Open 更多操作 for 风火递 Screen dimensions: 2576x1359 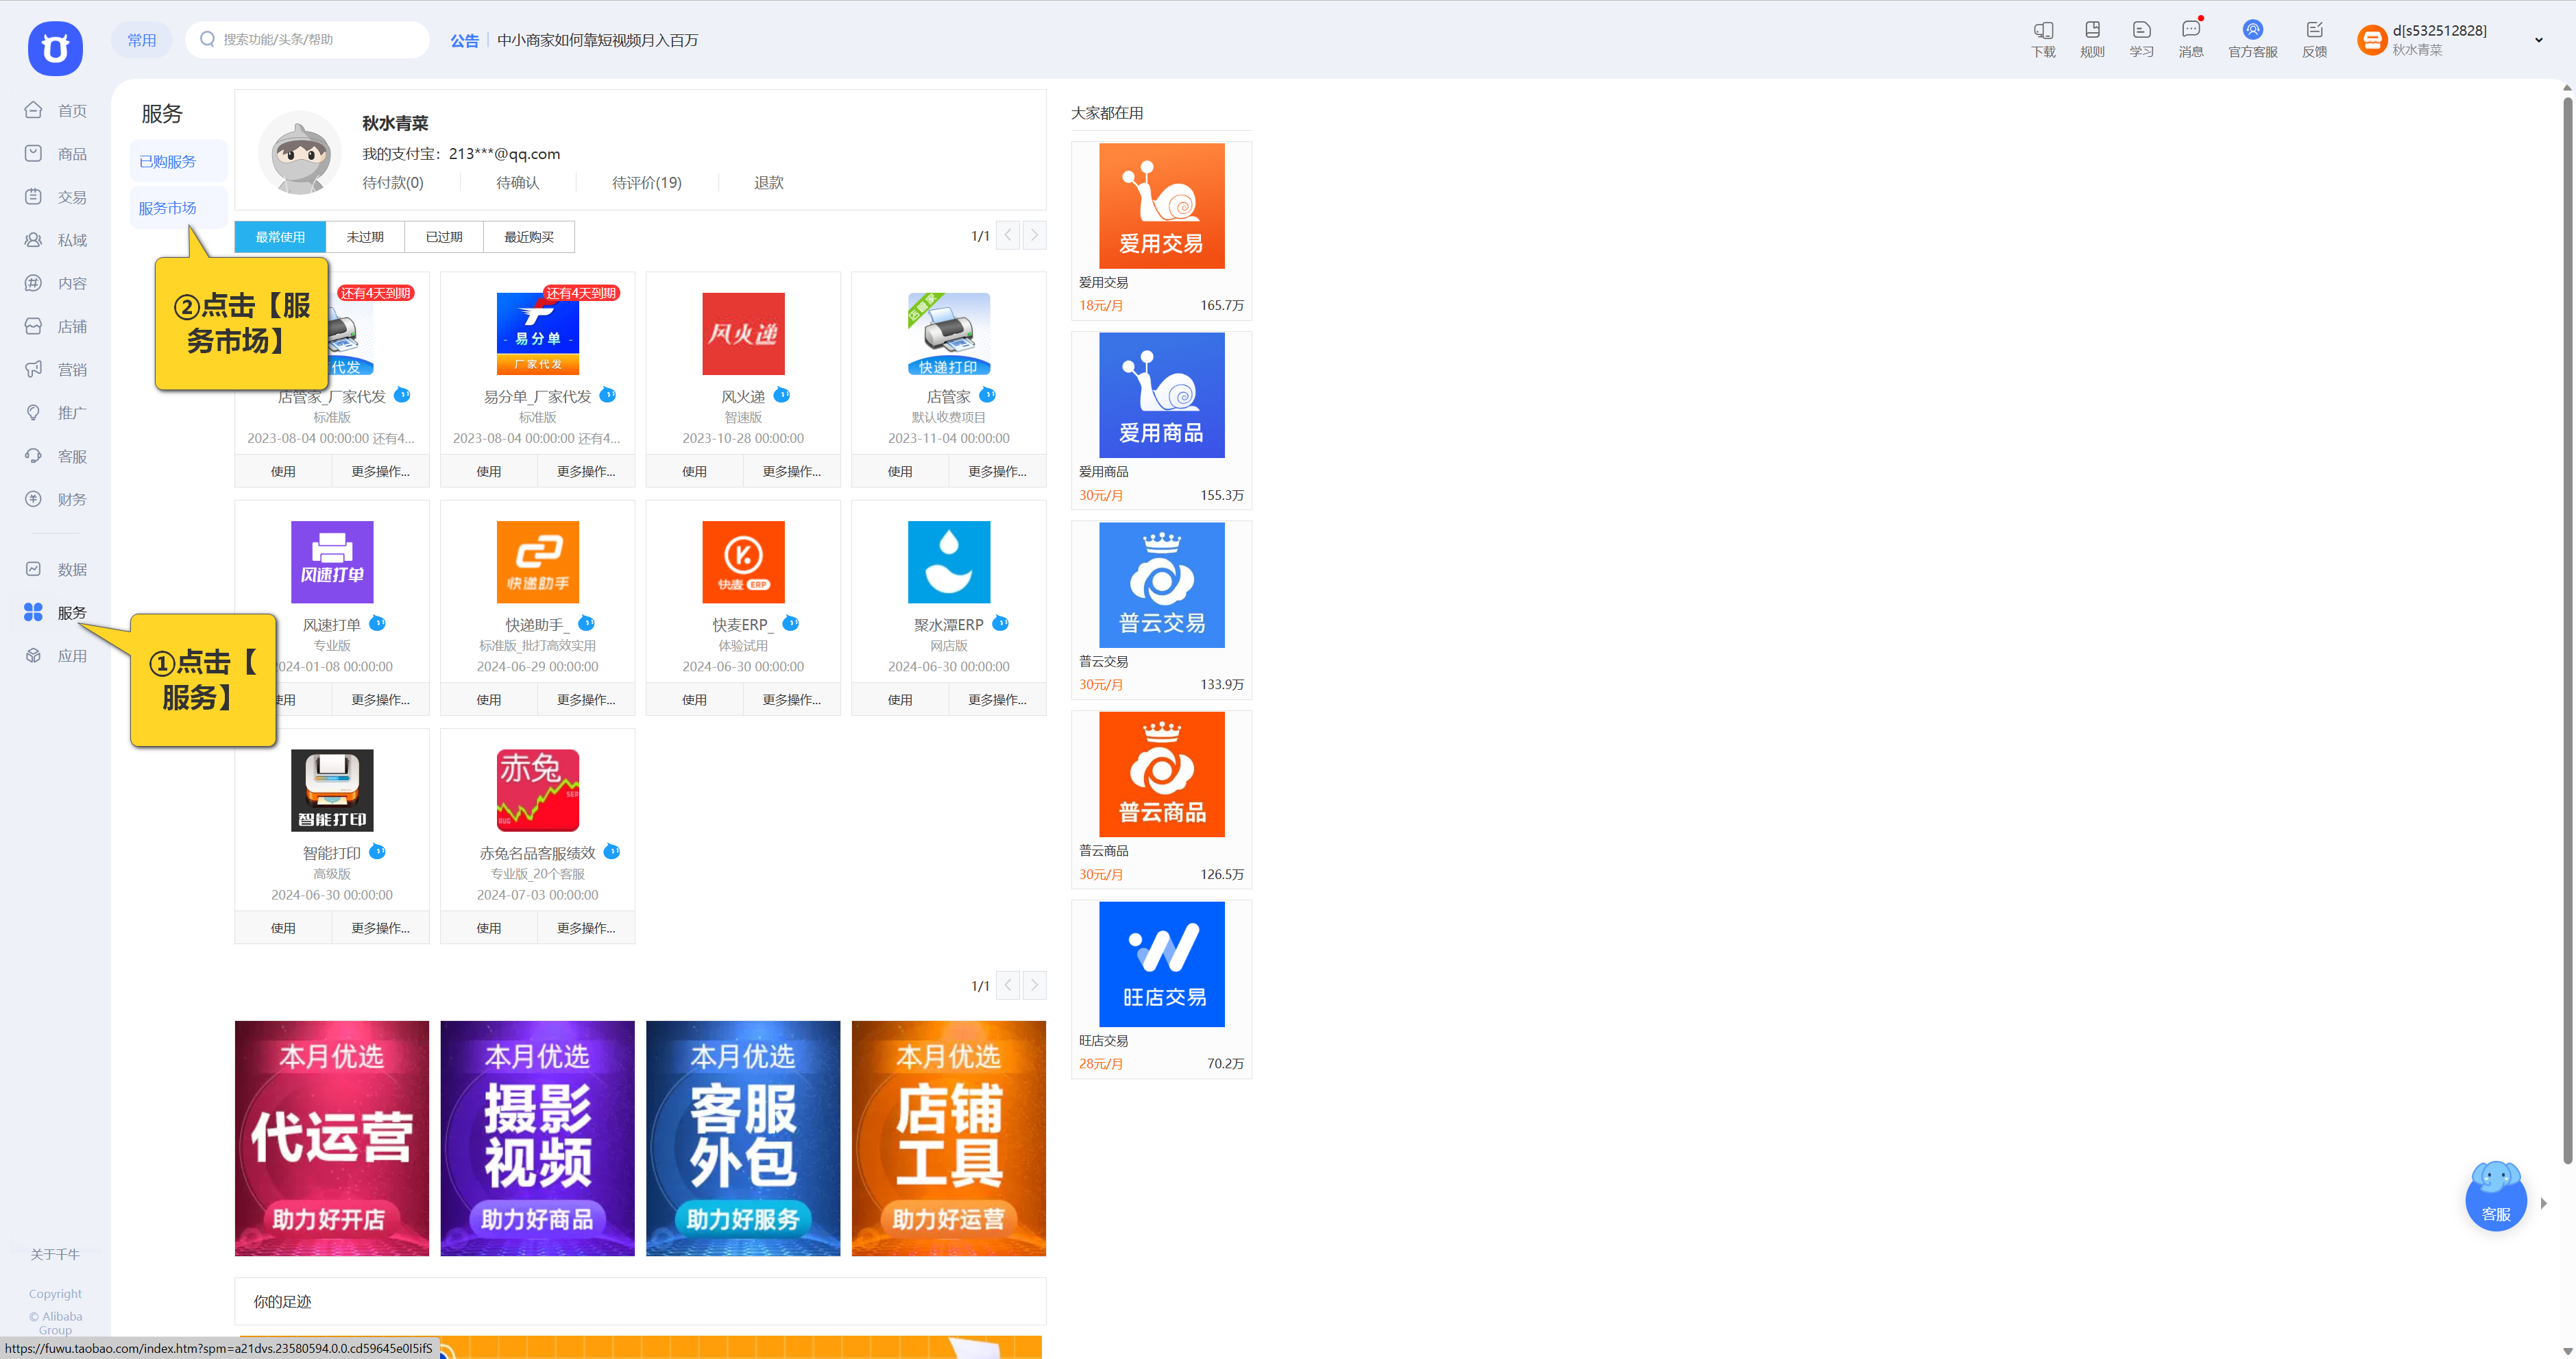point(791,471)
